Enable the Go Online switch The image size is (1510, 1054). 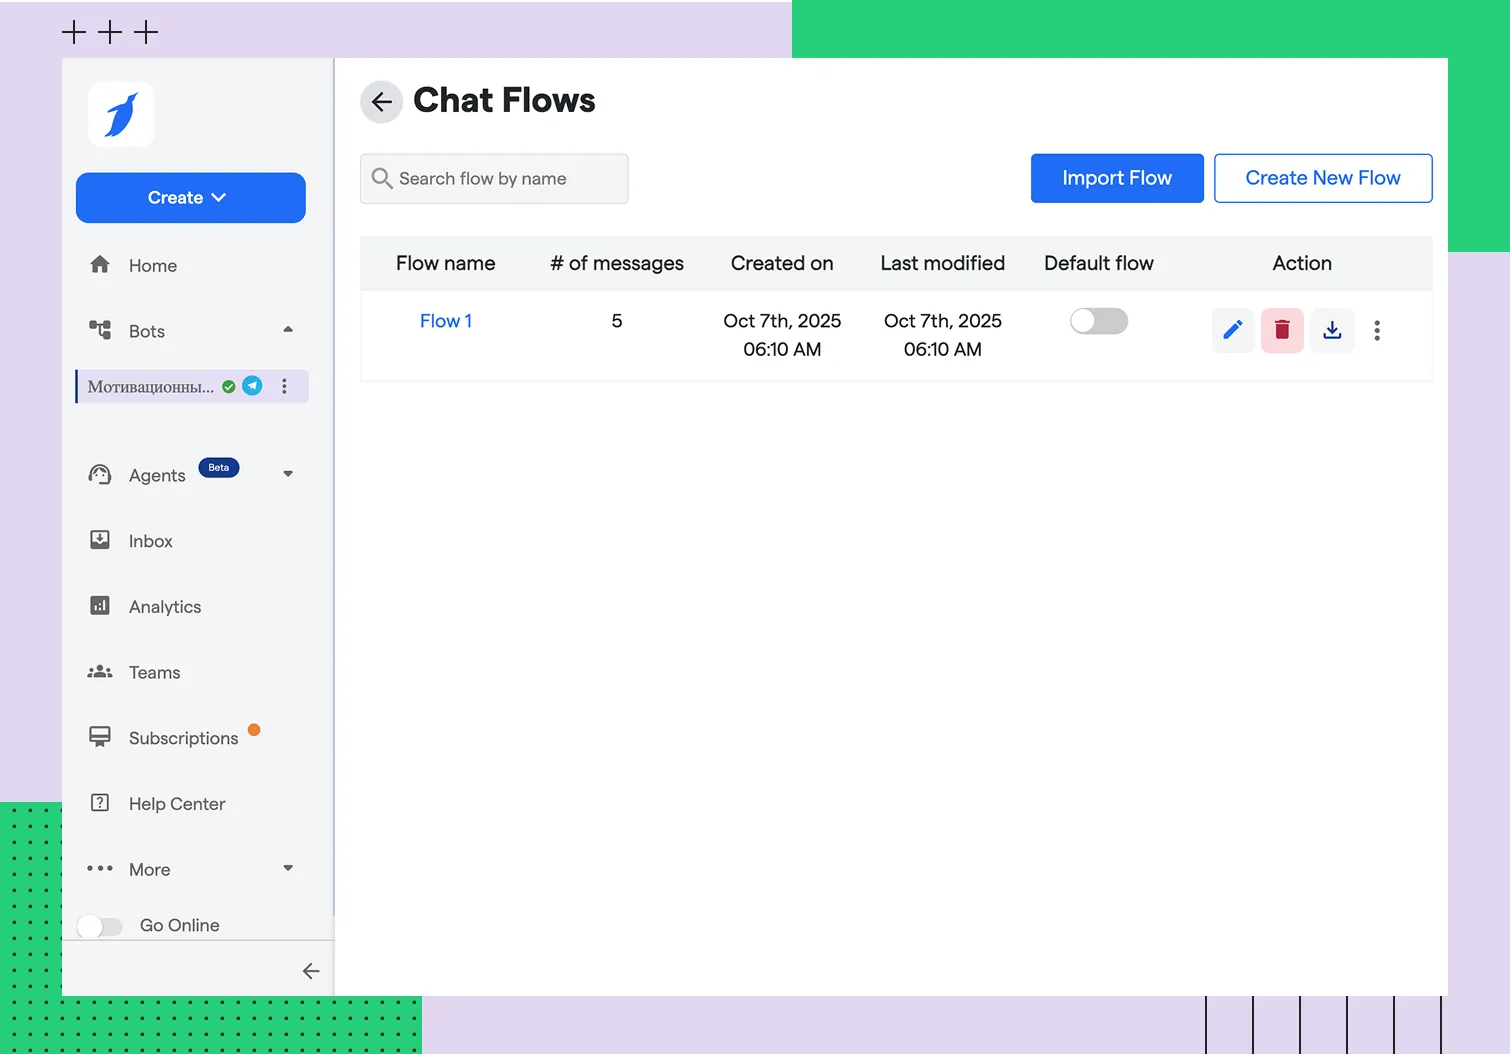tap(100, 926)
